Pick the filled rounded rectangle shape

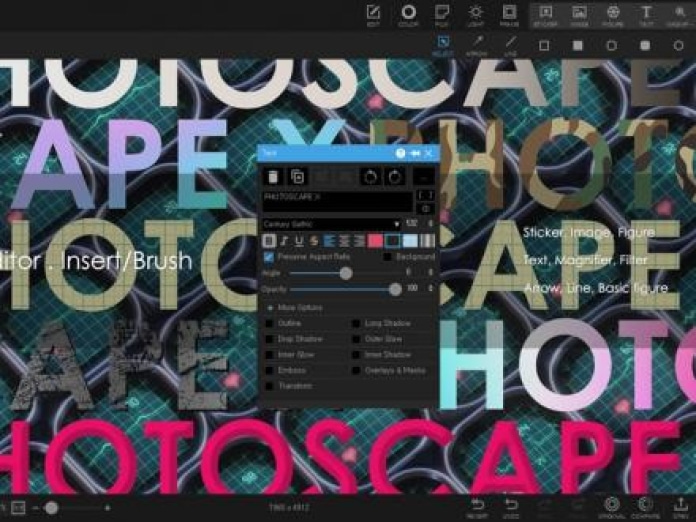pos(645,45)
